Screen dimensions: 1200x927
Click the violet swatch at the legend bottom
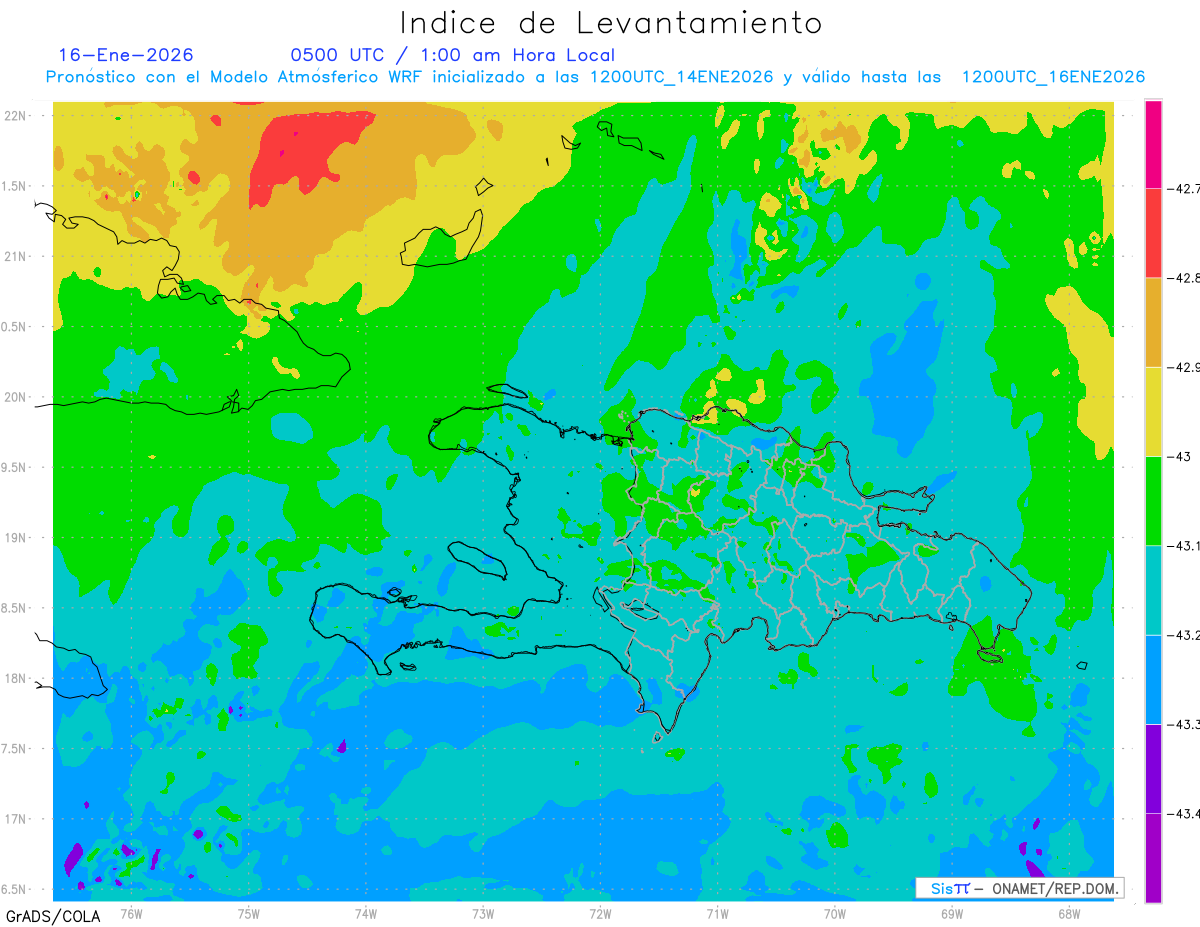[1153, 857]
